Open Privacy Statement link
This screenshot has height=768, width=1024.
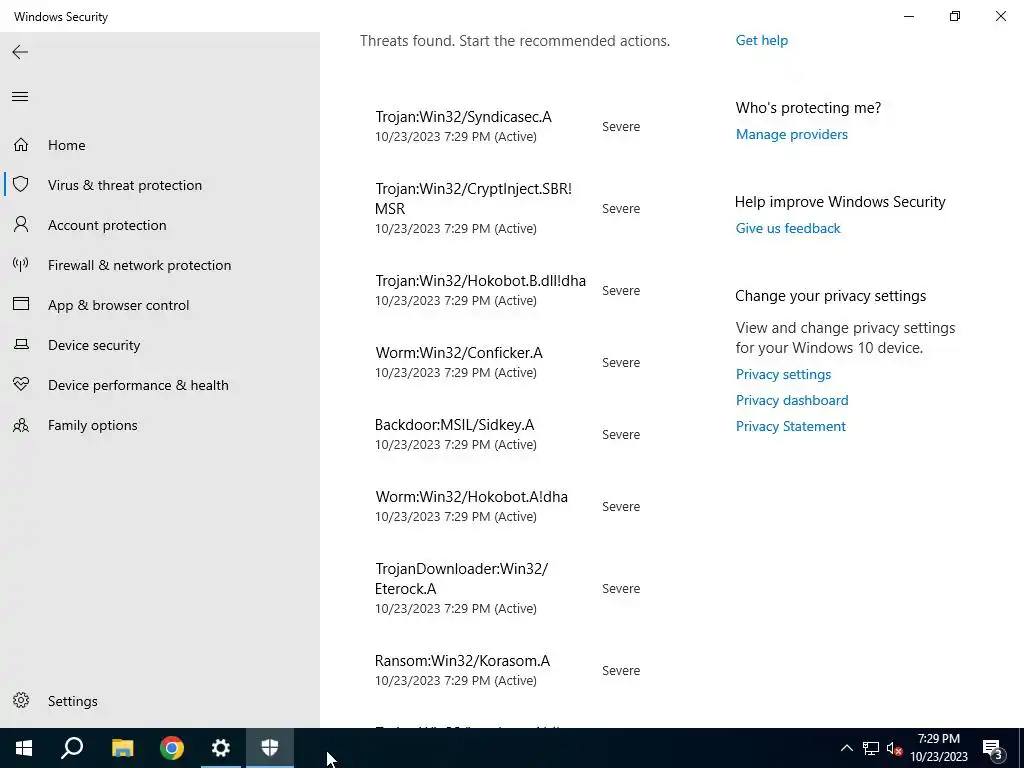click(x=790, y=426)
